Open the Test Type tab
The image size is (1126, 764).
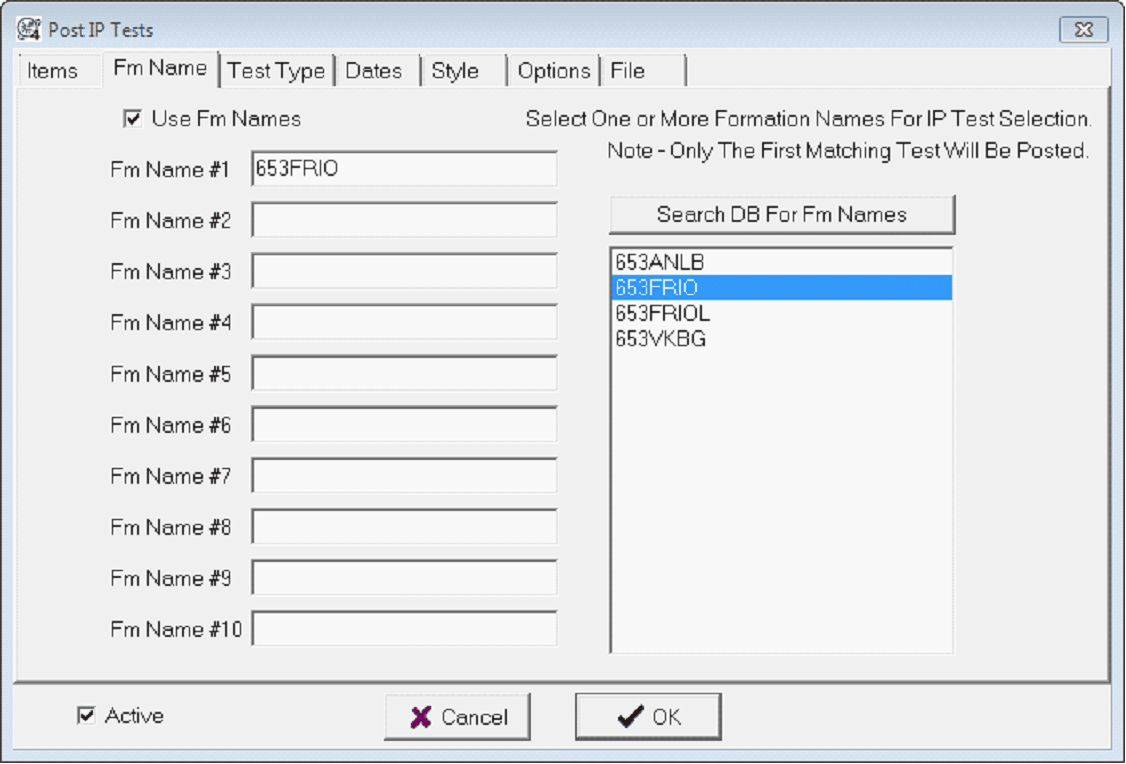pos(276,71)
